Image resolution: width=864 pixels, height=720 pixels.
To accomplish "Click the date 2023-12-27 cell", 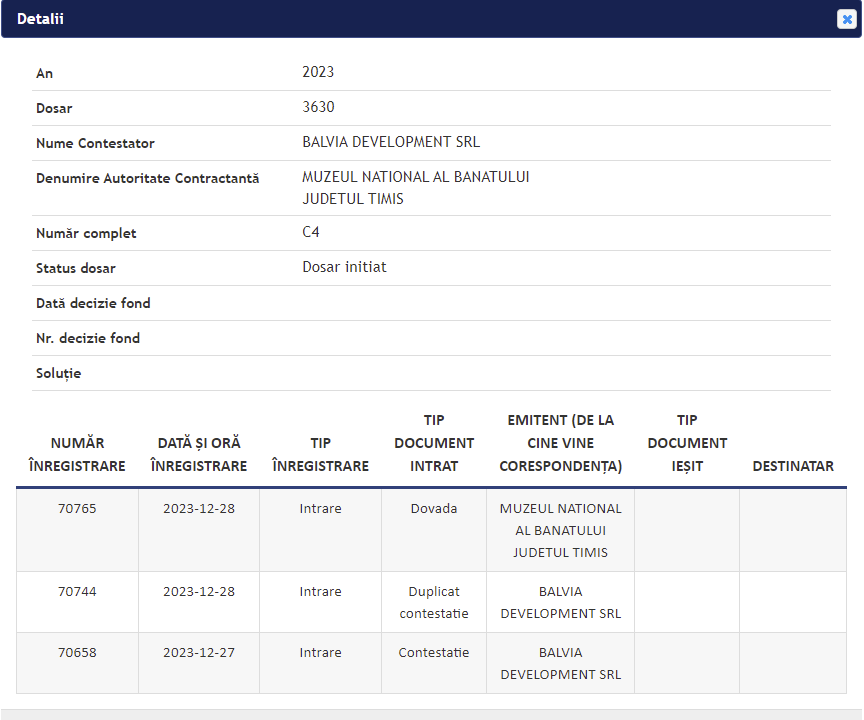I will tap(199, 653).
